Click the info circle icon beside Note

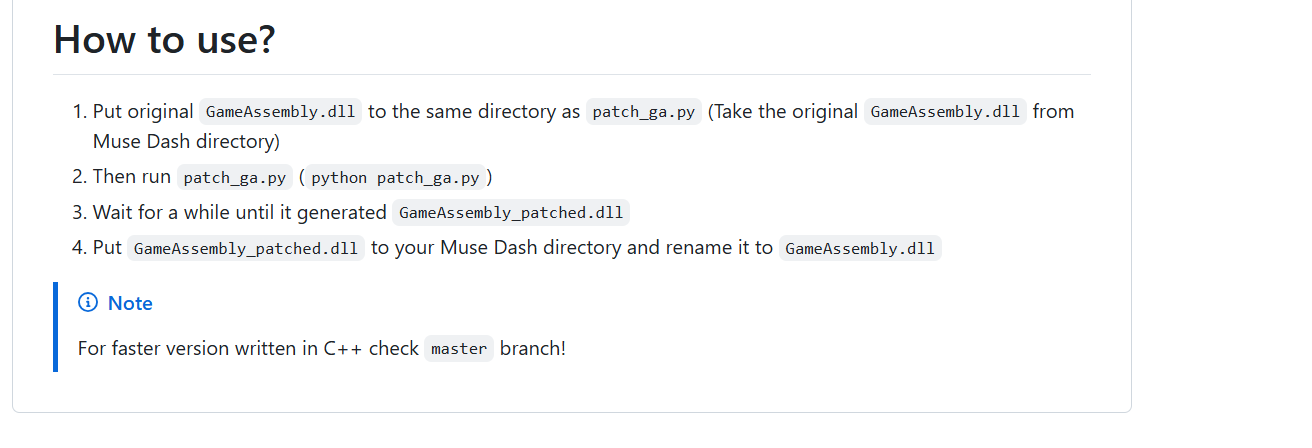click(x=88, y=303)
